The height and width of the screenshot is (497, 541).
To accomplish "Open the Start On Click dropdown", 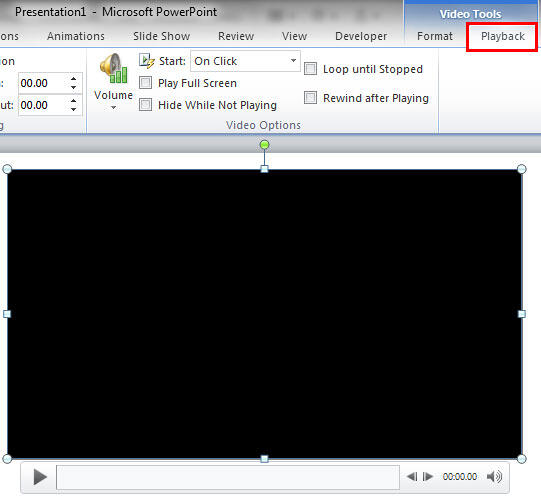I will point(293,61).
